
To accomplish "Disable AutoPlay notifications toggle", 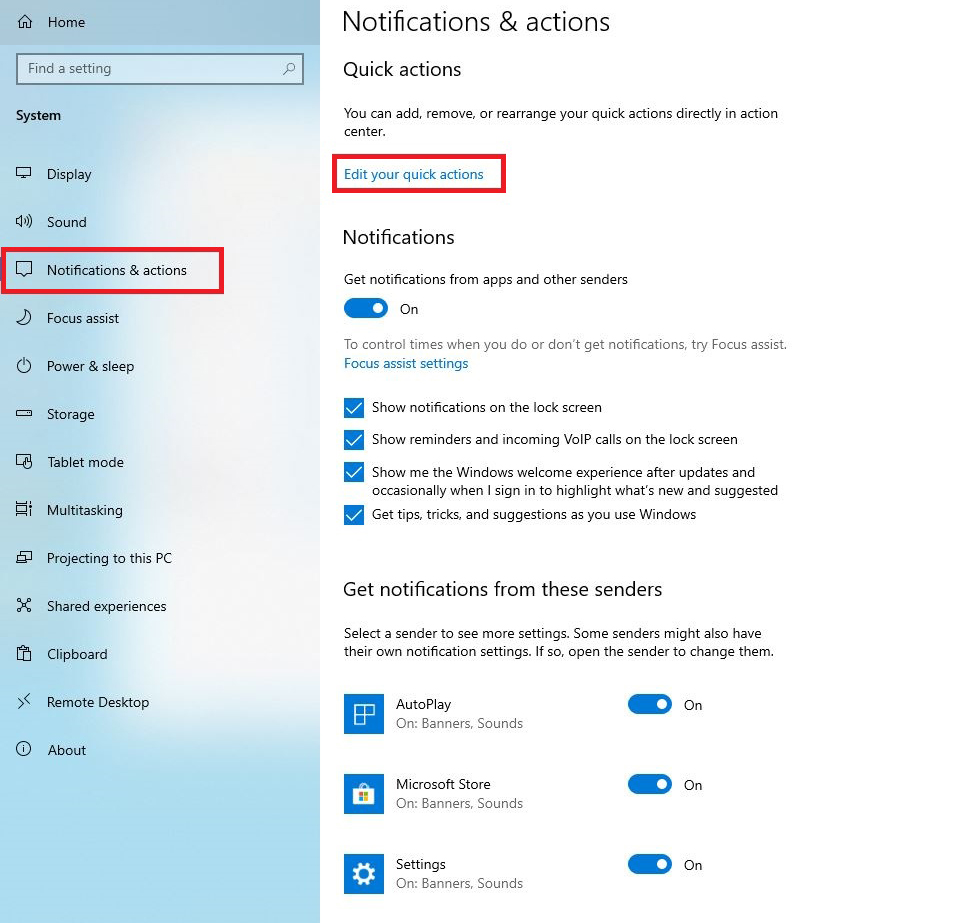I will [x=650, y=705].
